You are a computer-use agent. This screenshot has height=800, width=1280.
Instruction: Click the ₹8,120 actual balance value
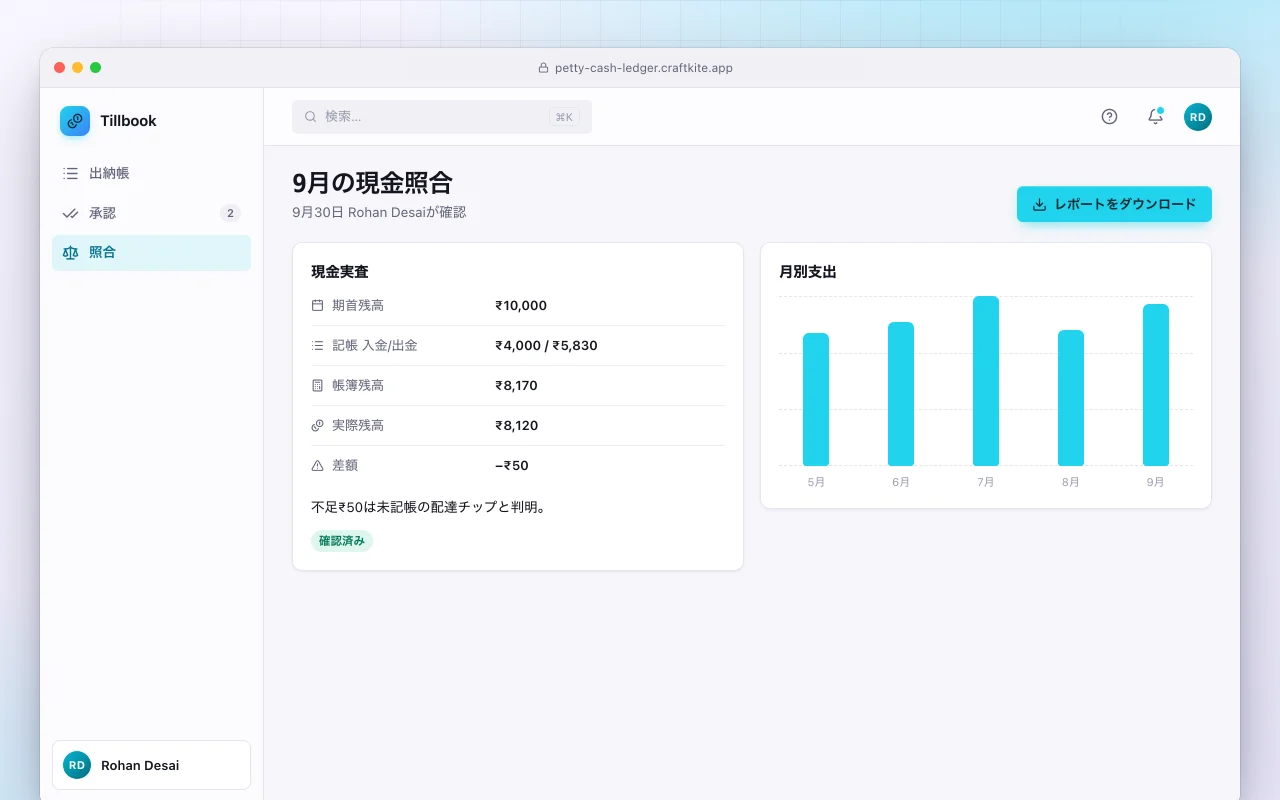(516, 425)
